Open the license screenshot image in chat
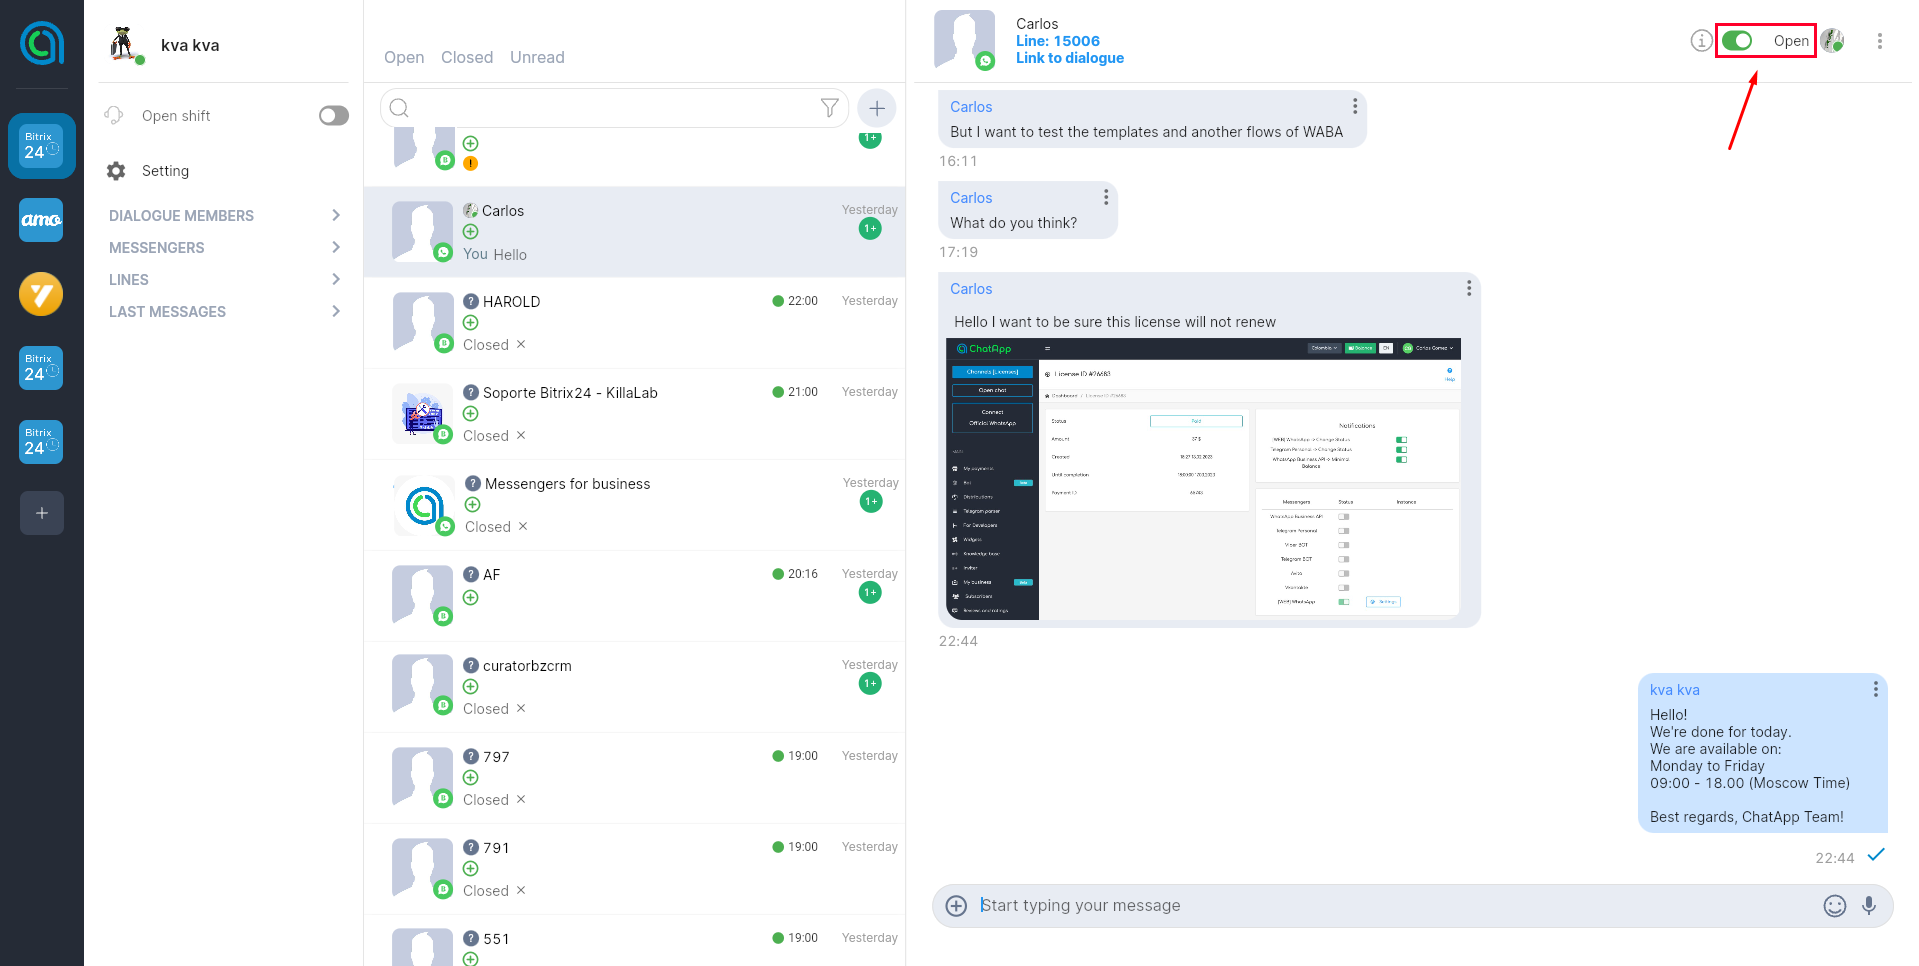 (1203, 479)
